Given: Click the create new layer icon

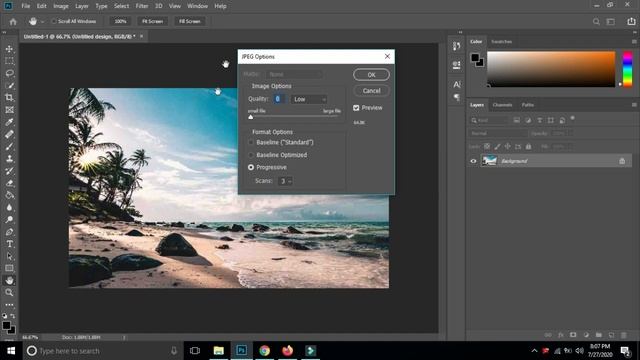Looking at the screenshot, I should pos(611,335).
